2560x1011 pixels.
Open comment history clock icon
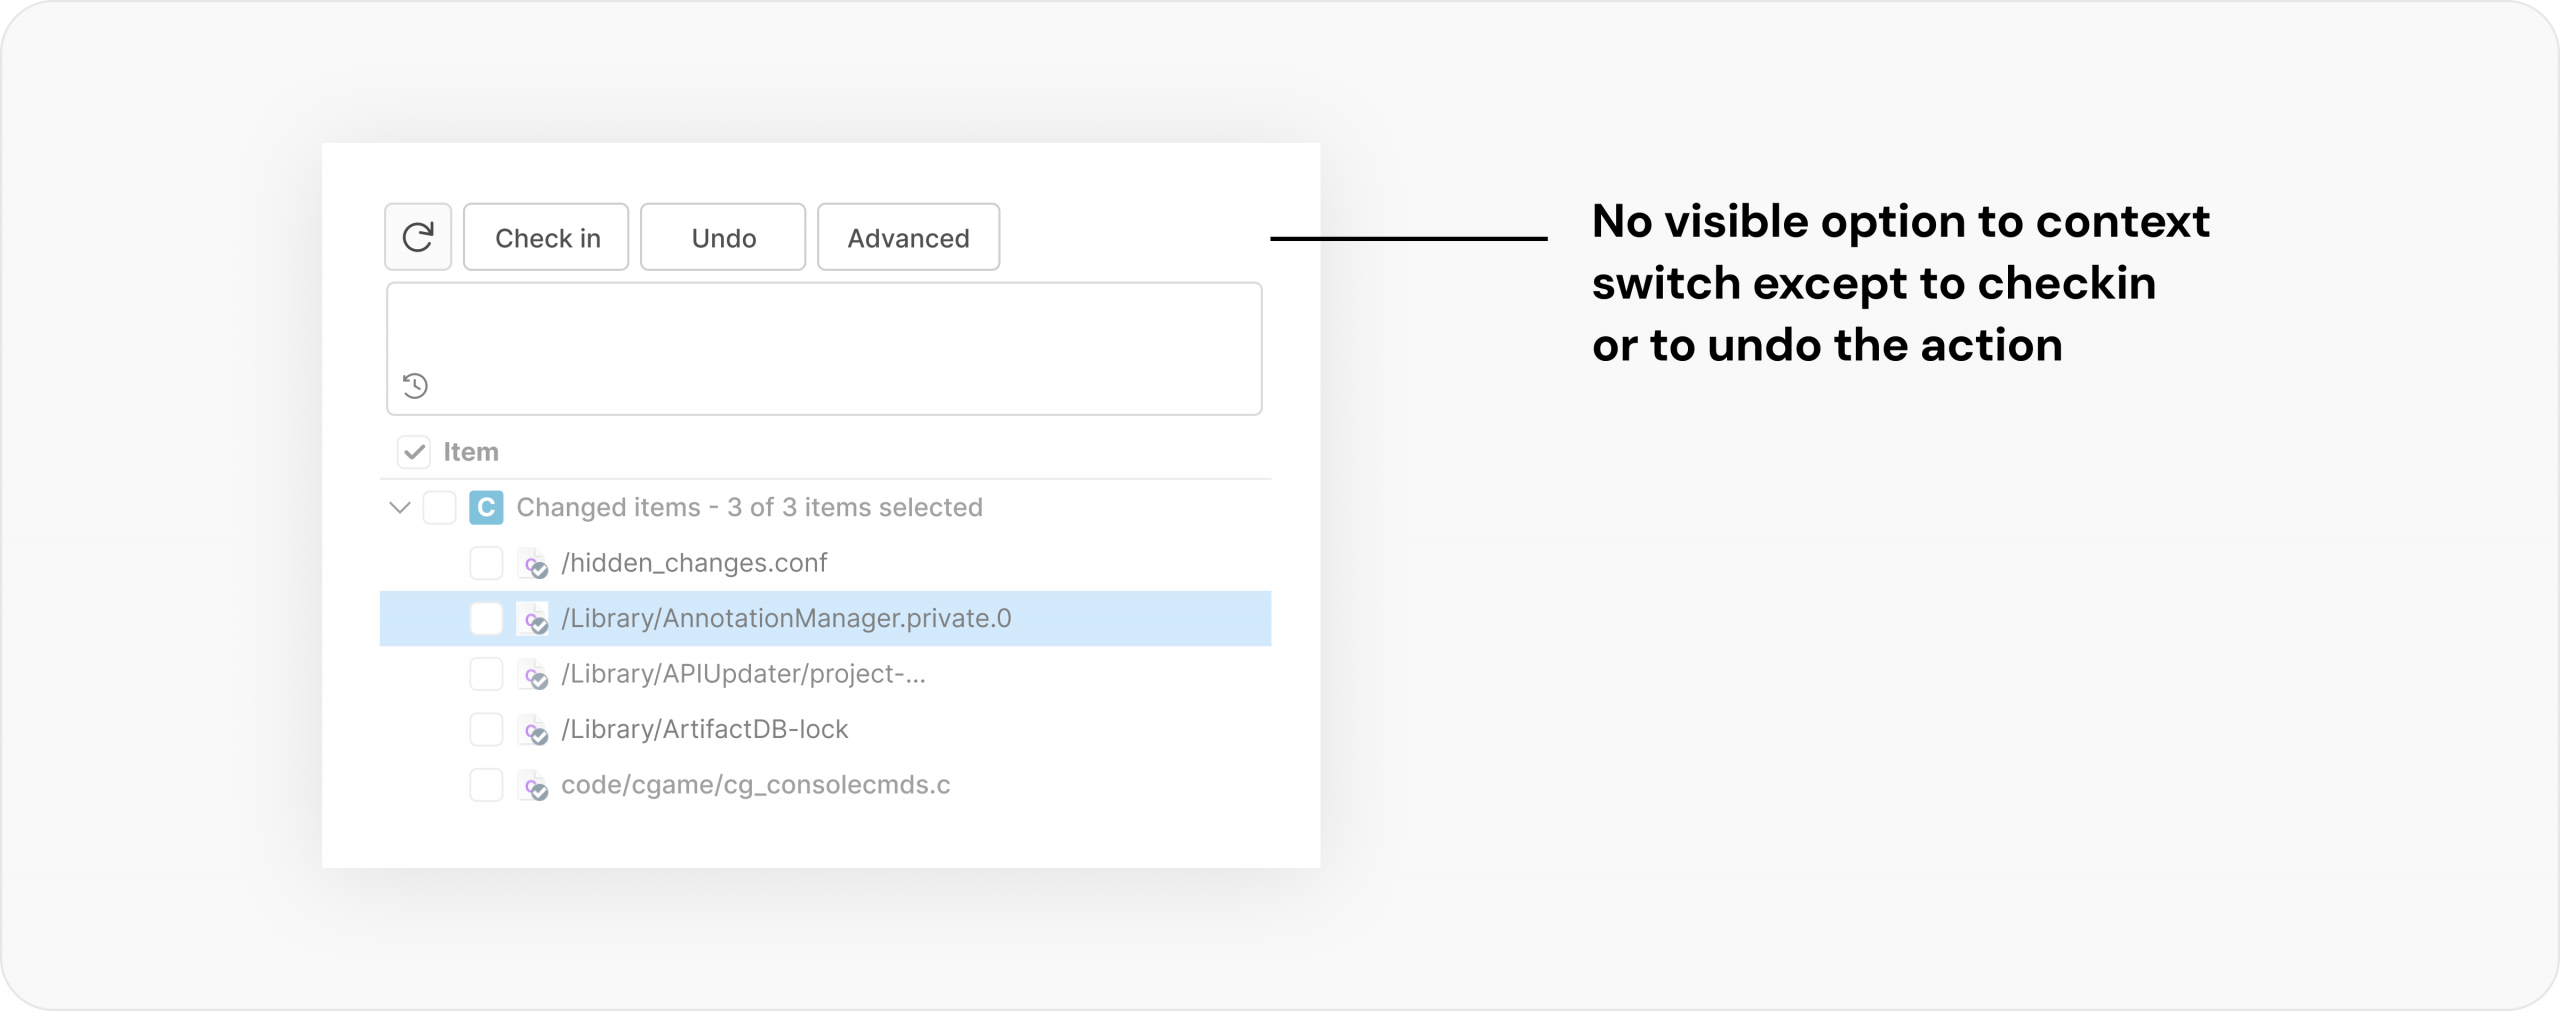pos(415,385)
